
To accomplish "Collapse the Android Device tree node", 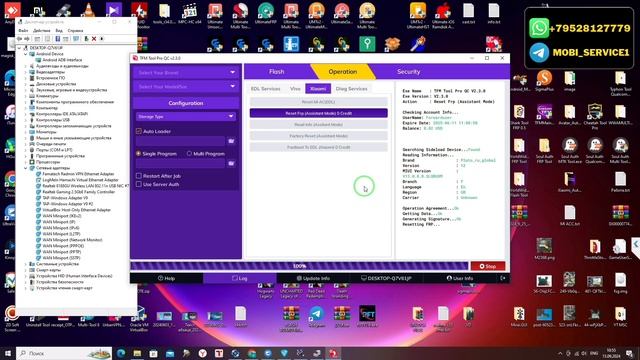I will click(x=25, y=54).
